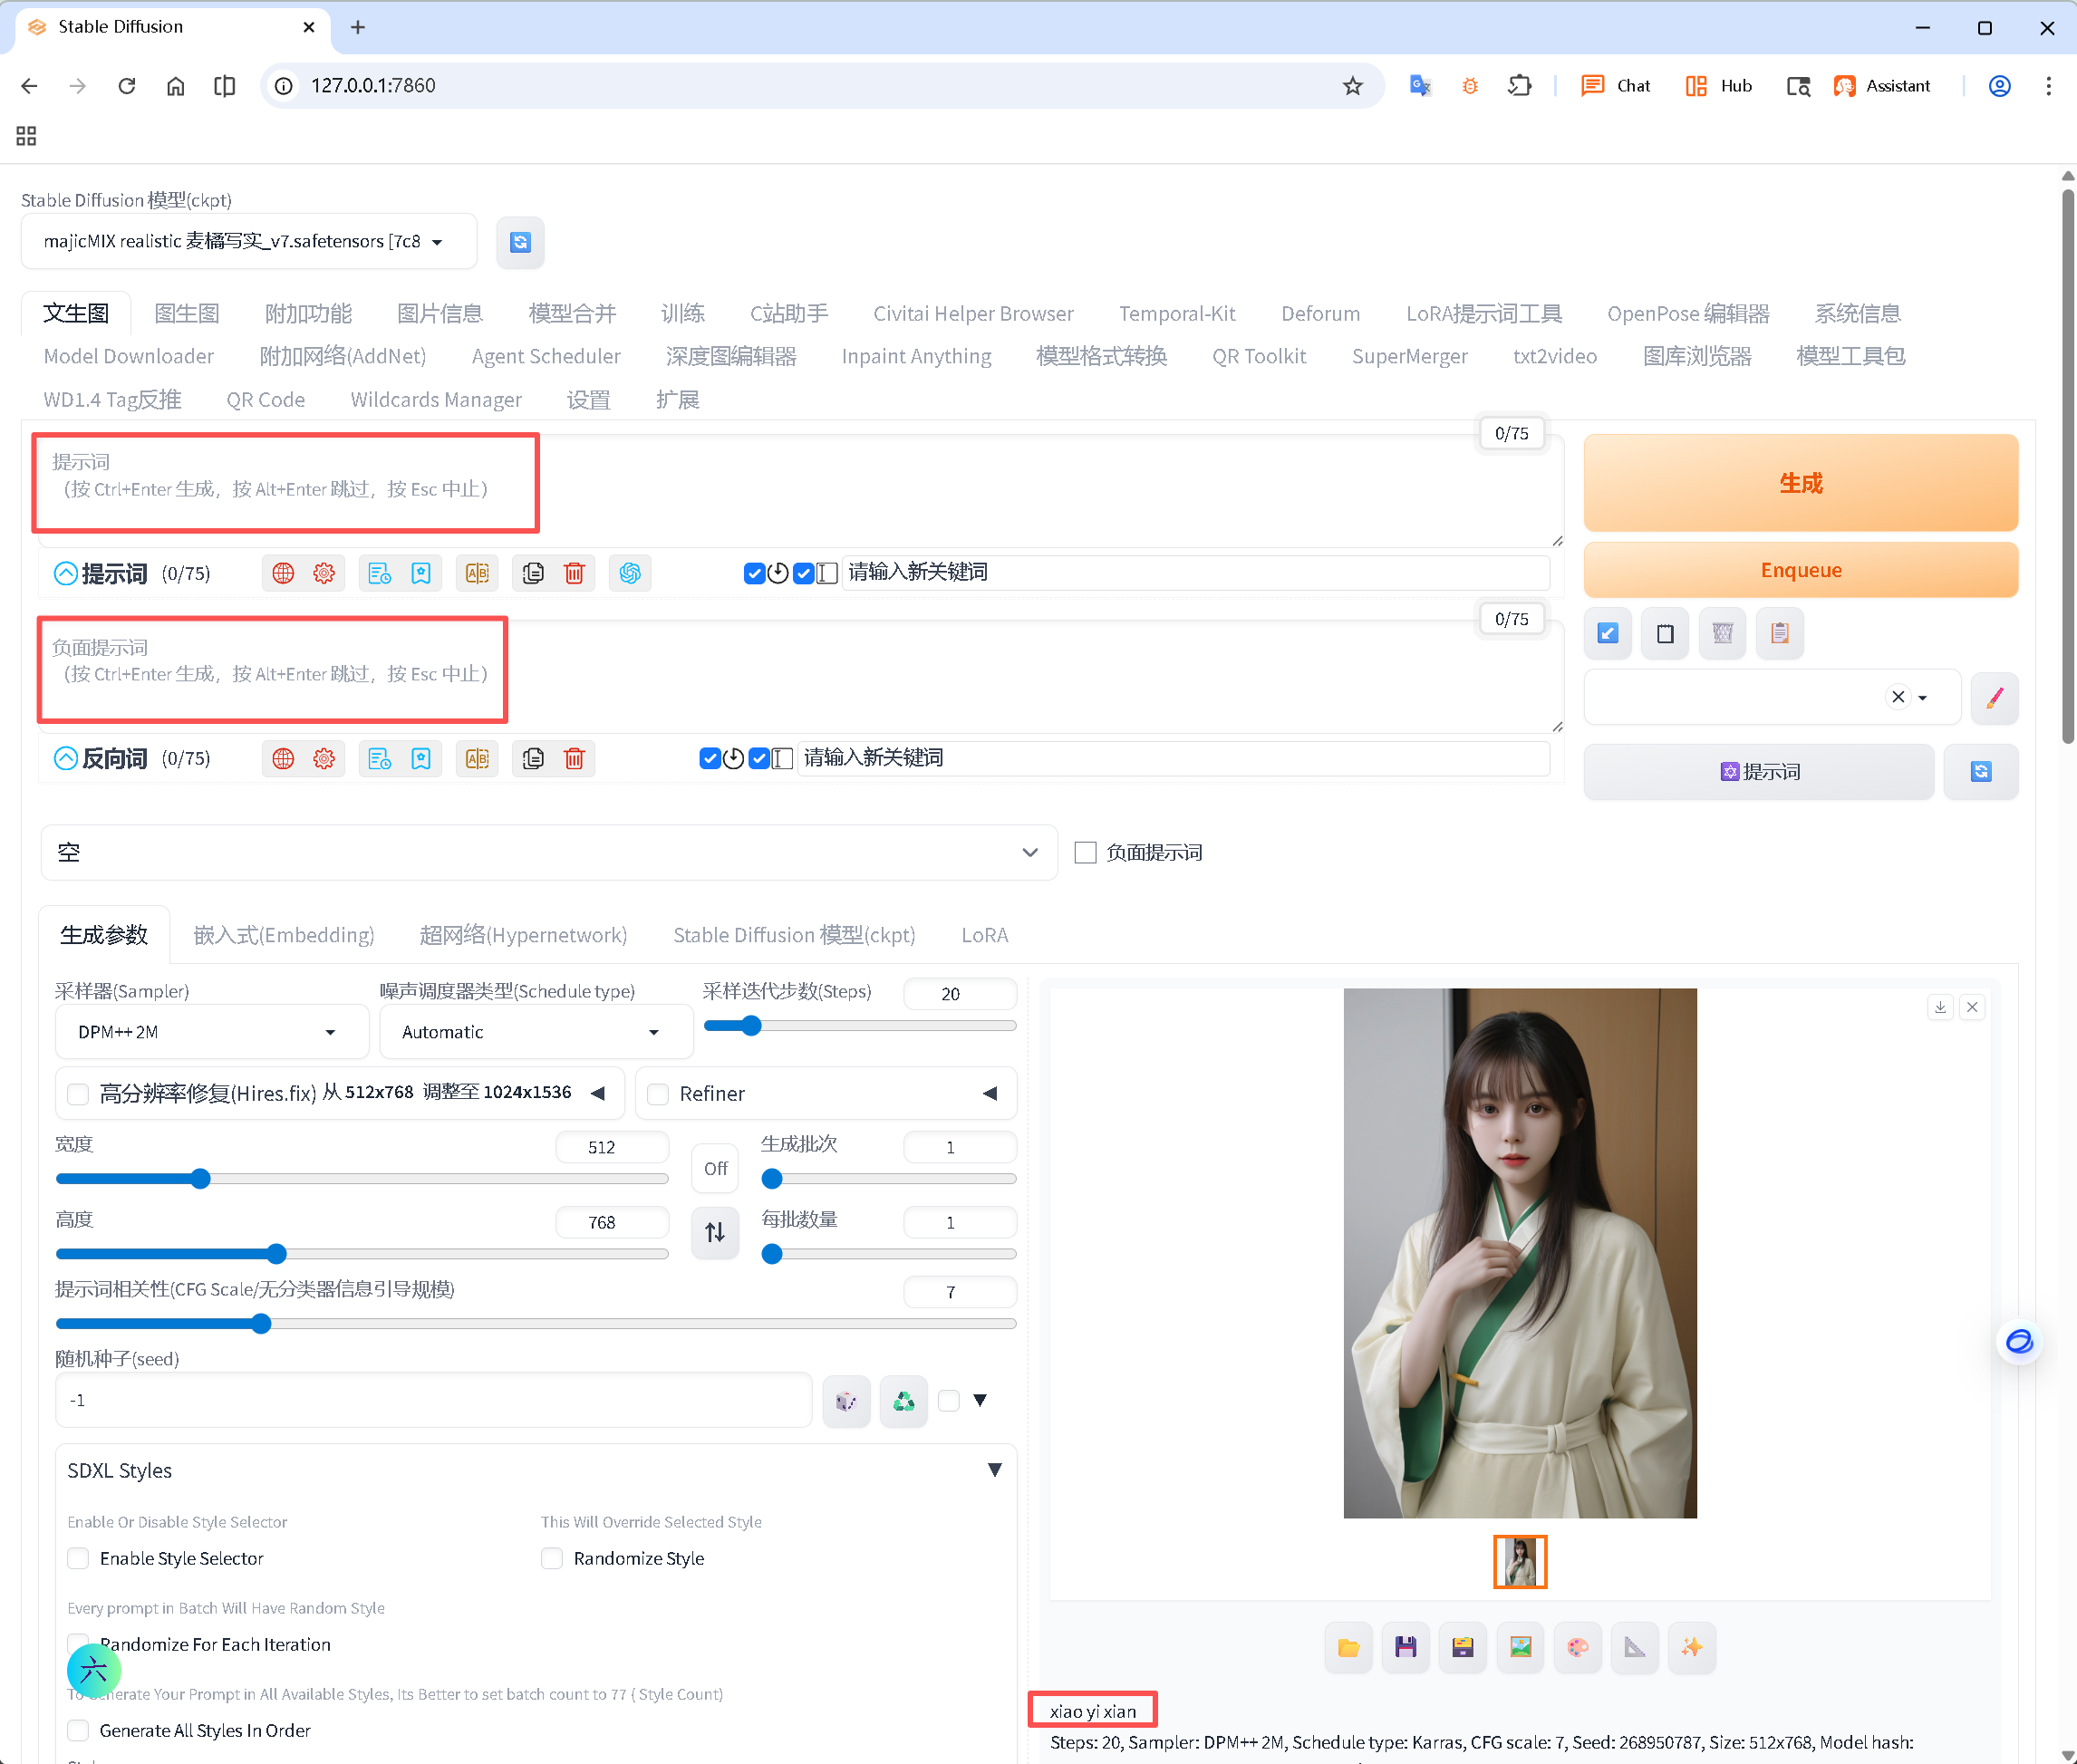Click the green recycle seed icon
This screenshot has width=2077, height=1764.
[904, 1401]
